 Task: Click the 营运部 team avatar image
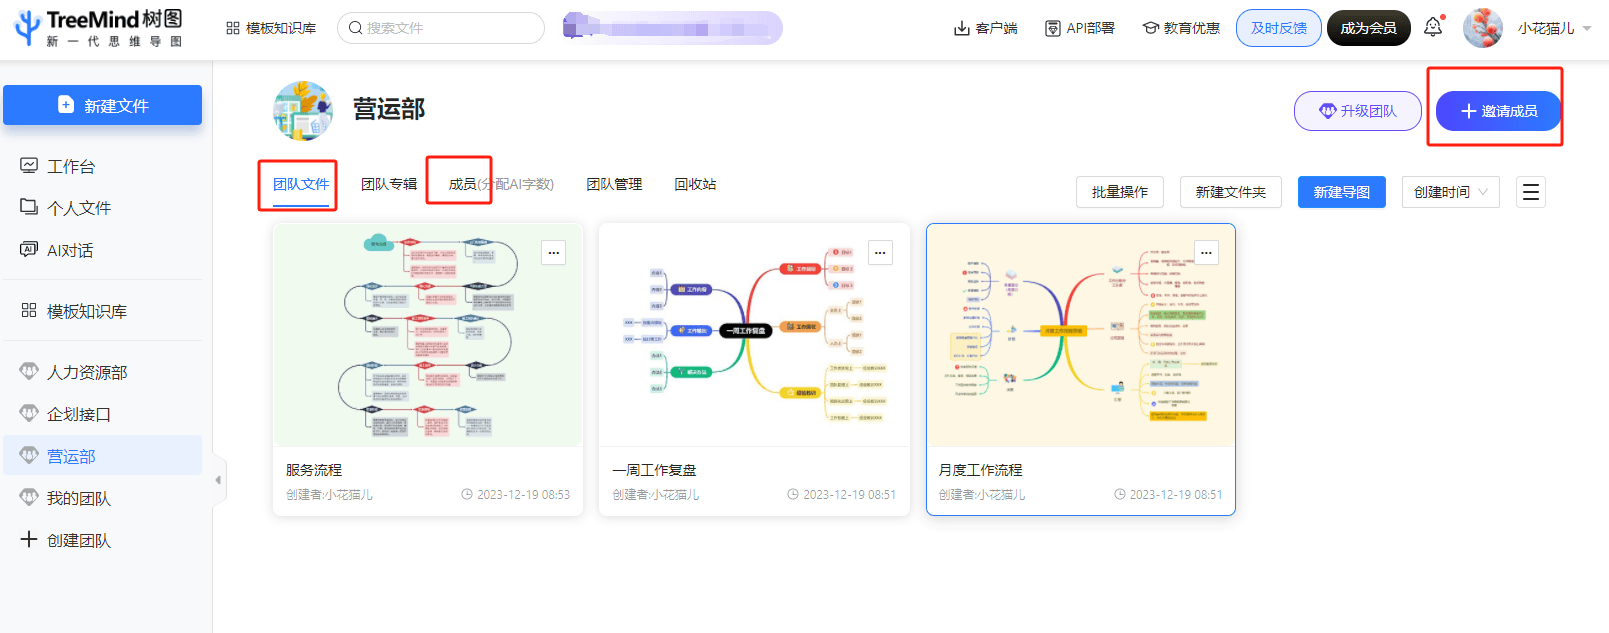pos(303,110)
